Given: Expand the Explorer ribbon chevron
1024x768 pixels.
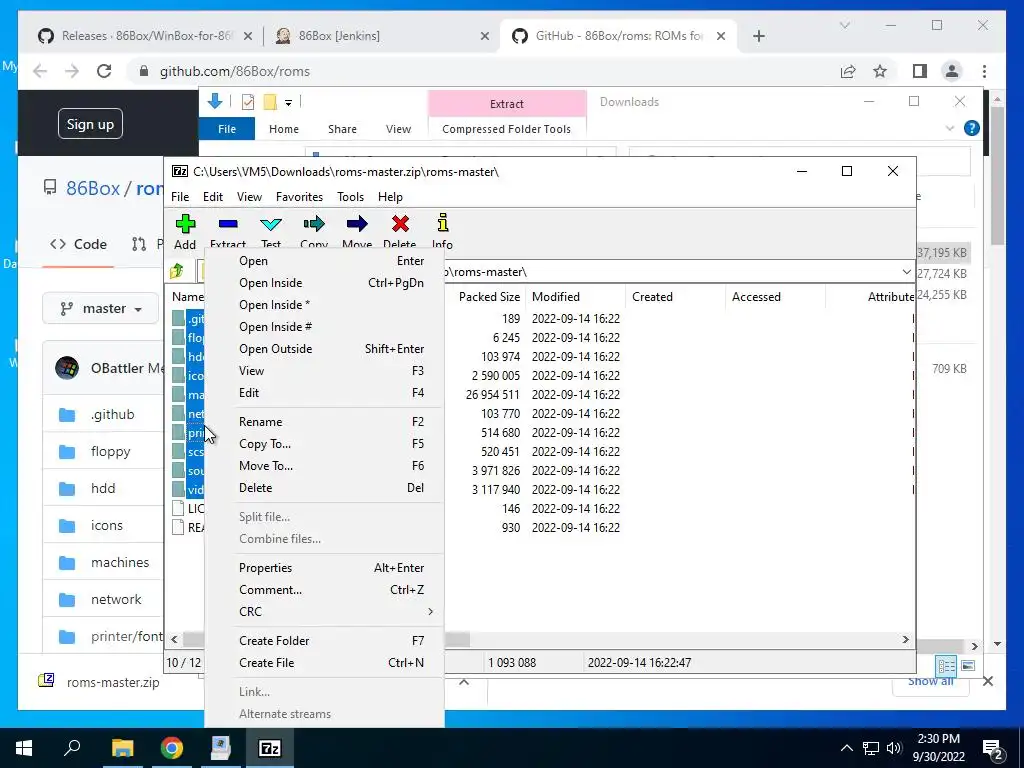Looking at the screenshot, I should click(950, 129).
